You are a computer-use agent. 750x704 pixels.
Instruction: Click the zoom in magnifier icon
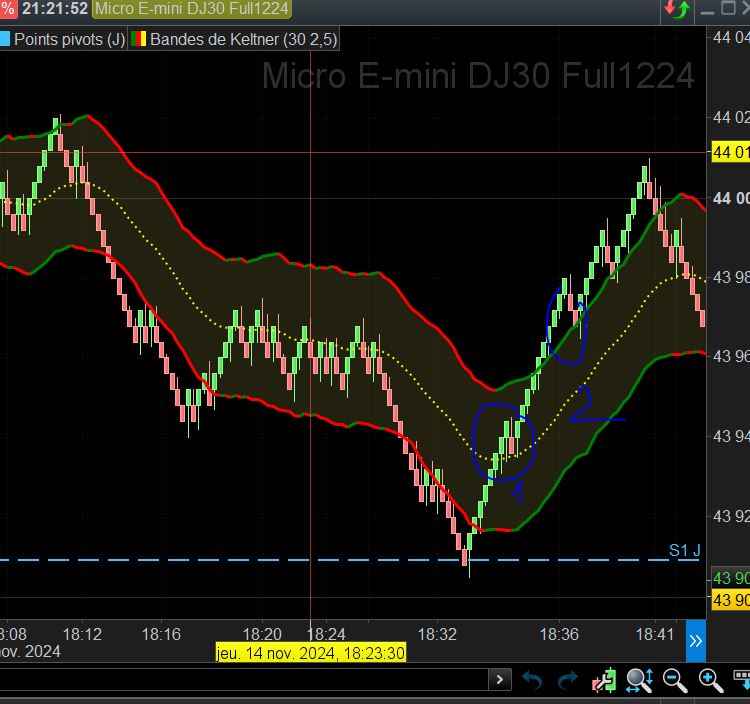[710, 681]
